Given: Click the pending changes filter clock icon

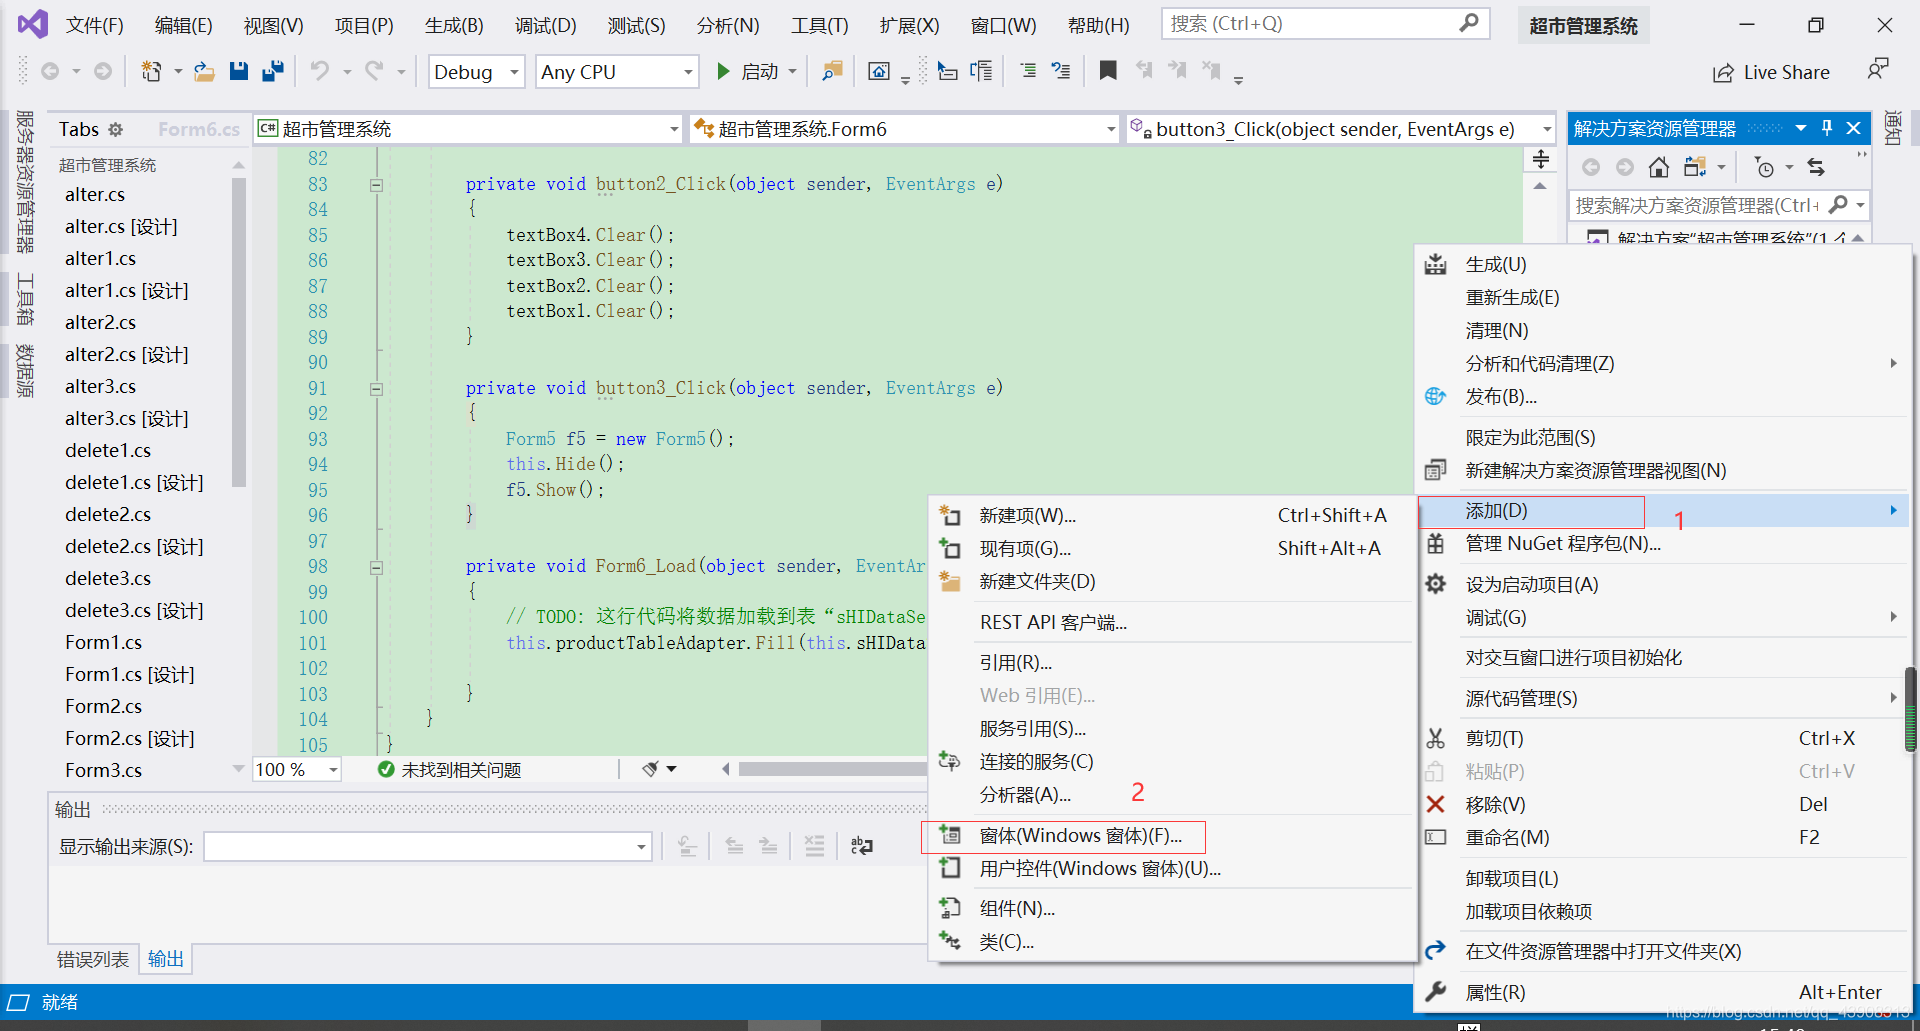Looking at the screenshot, I should pos(1765,167).
